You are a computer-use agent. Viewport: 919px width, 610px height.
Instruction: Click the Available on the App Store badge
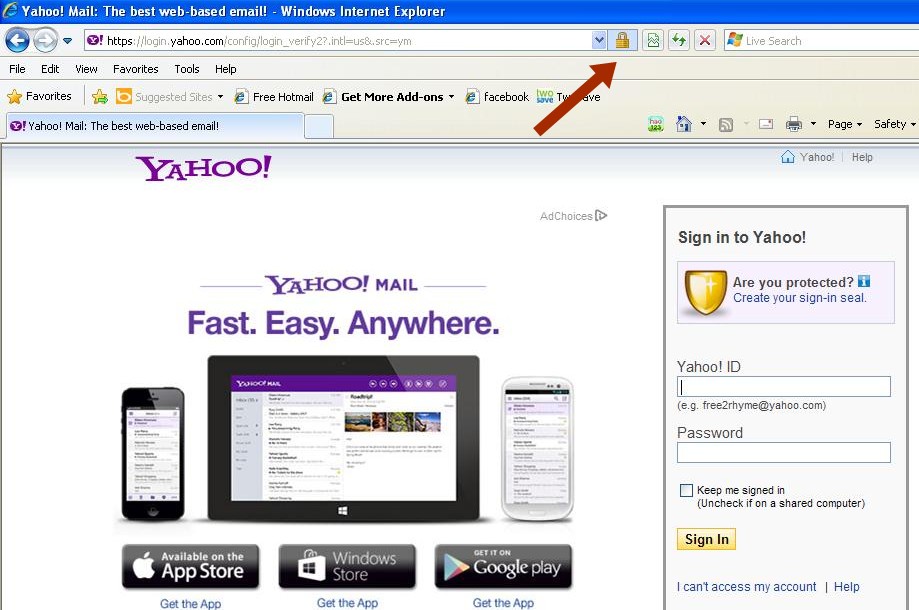click(x=190, y=566)
